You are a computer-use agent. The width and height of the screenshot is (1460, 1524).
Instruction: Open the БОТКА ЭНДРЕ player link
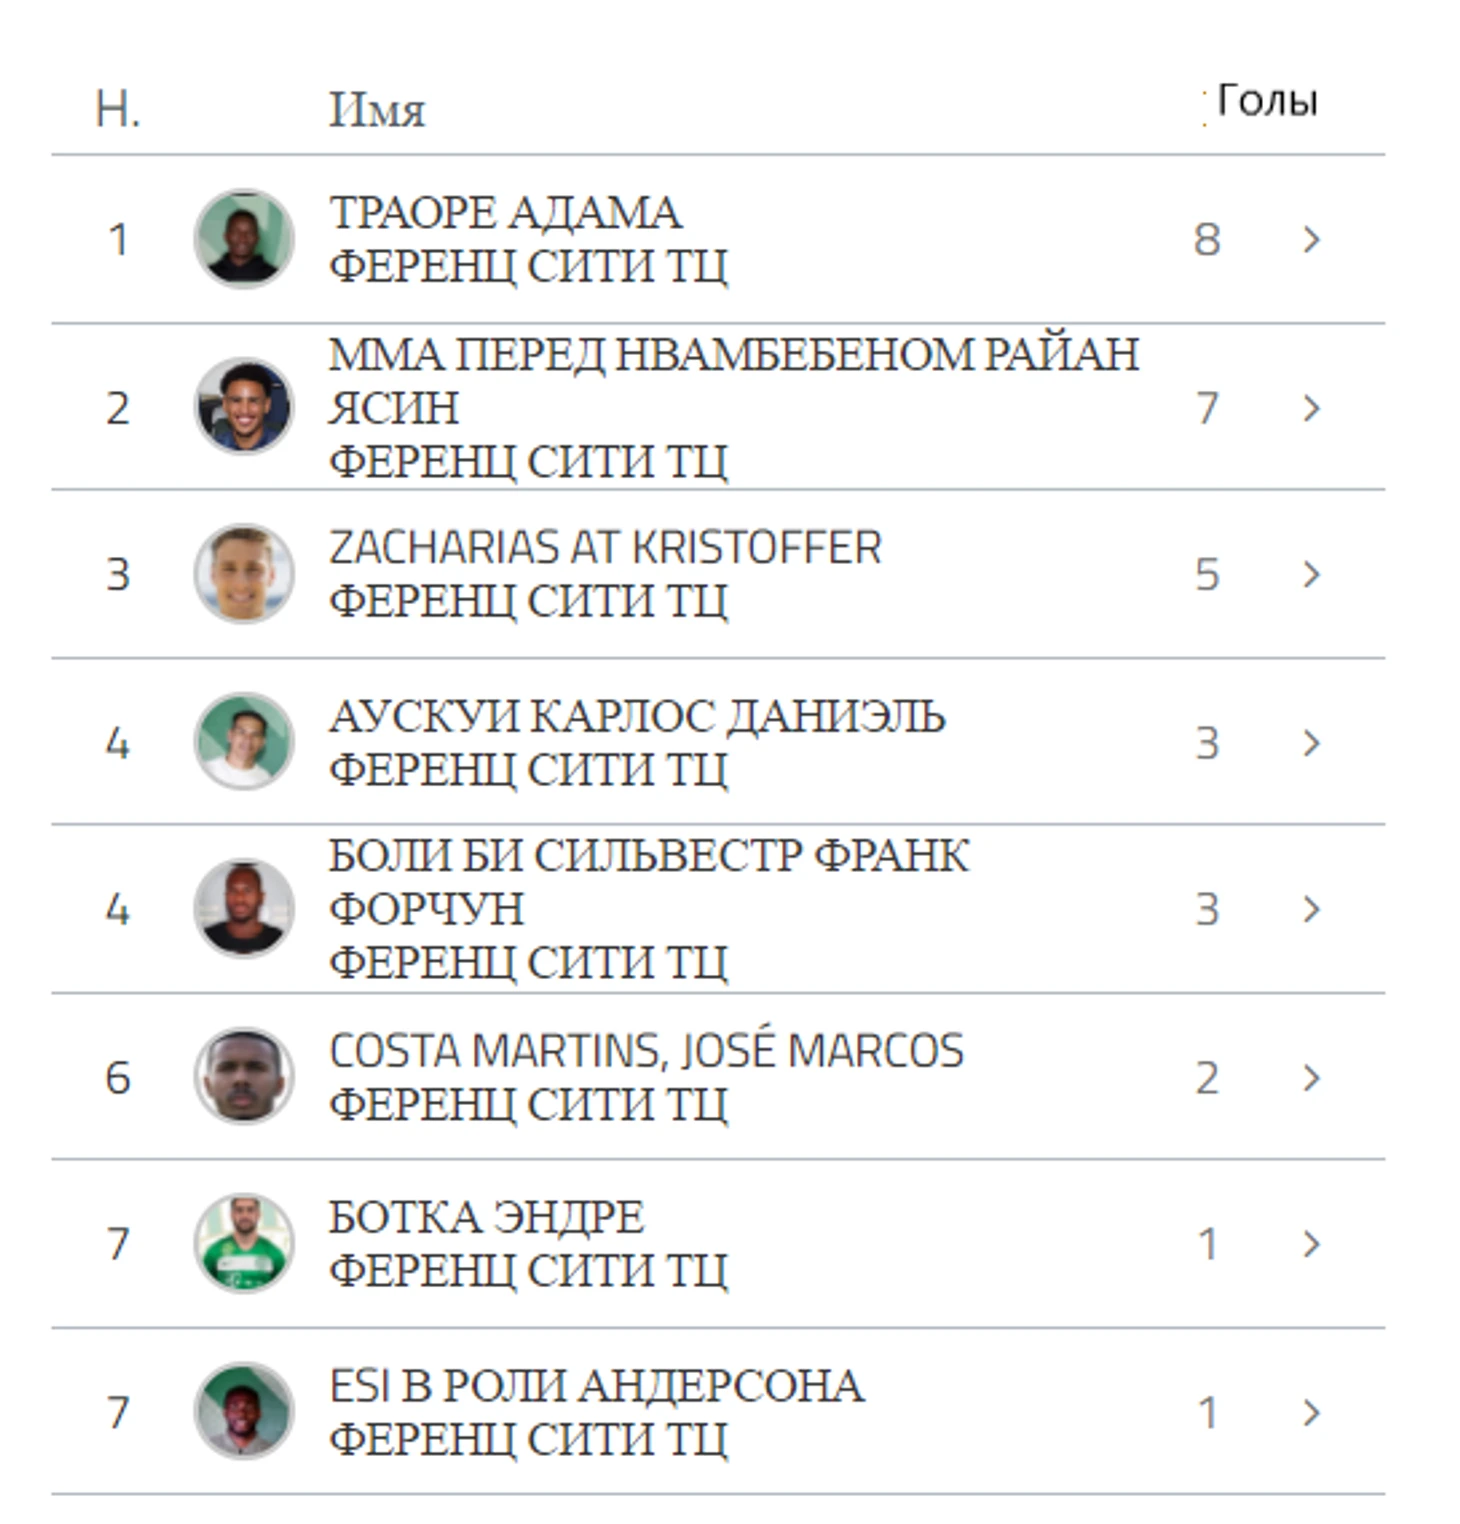486,1218
